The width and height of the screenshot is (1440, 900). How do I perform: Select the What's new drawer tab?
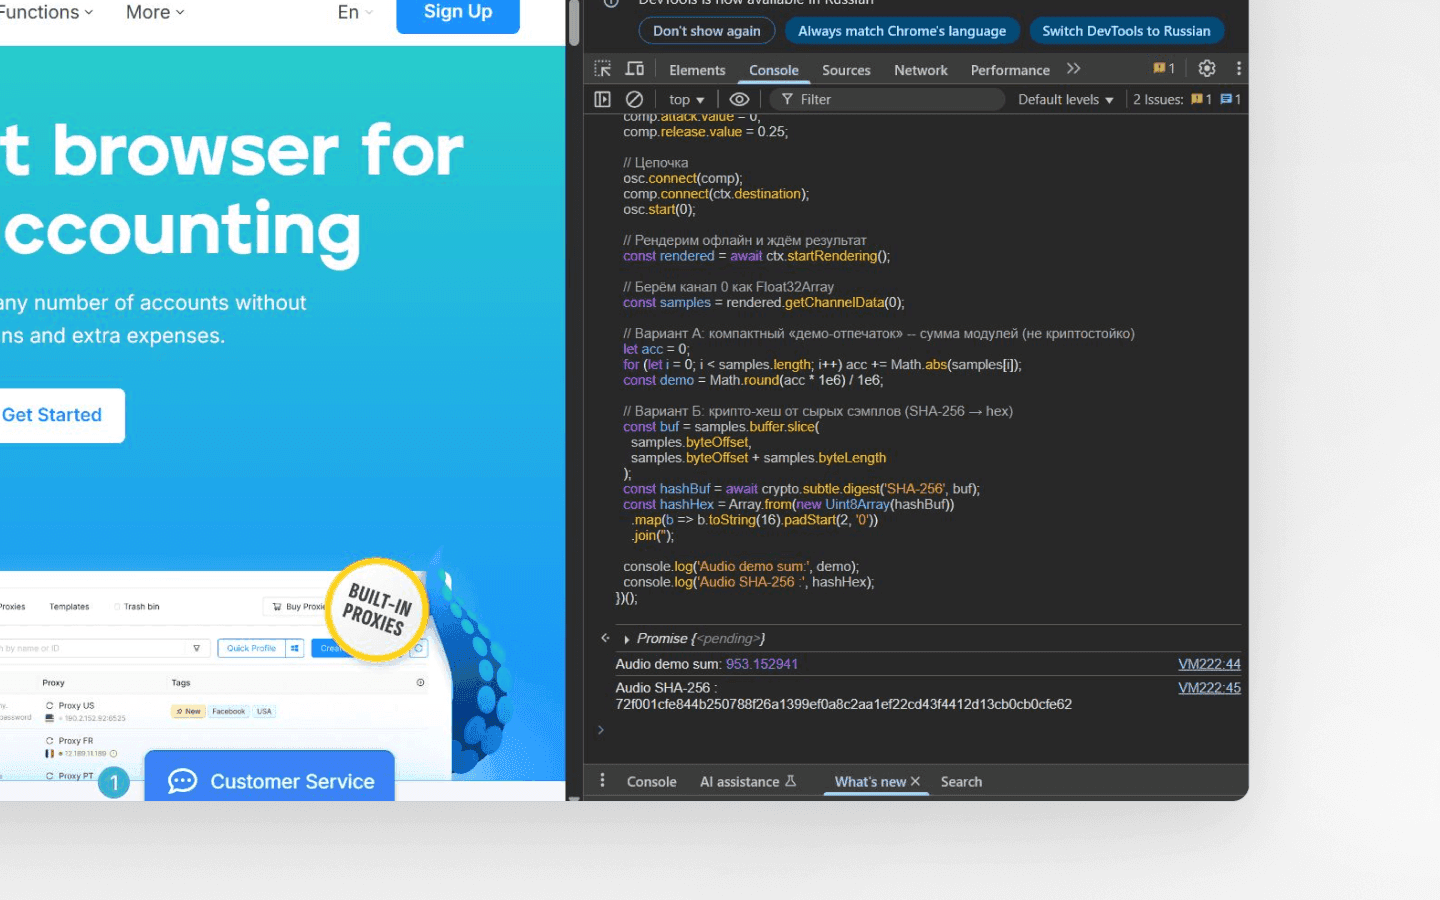click(x=870, y=782)
